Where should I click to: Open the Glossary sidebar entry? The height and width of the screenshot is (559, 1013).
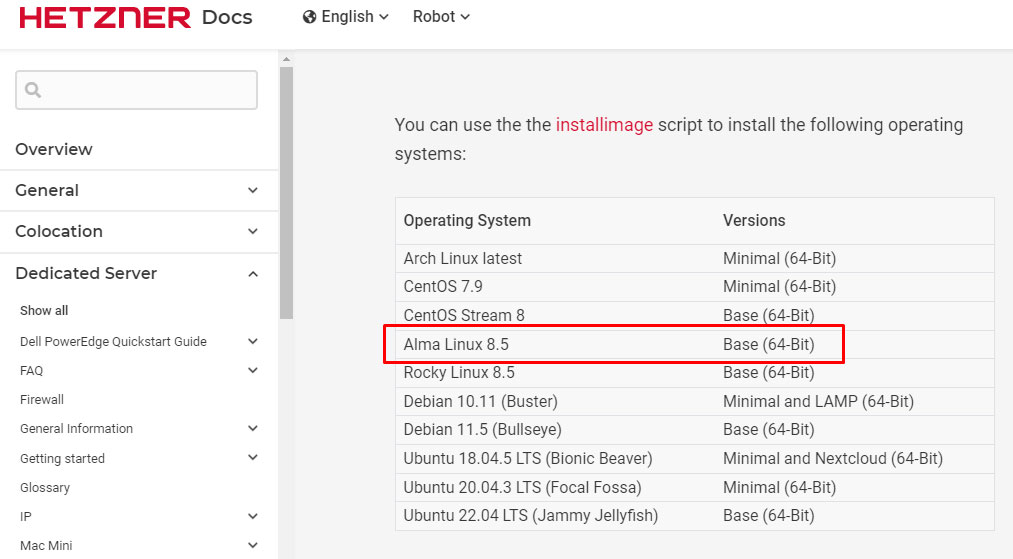45,488
